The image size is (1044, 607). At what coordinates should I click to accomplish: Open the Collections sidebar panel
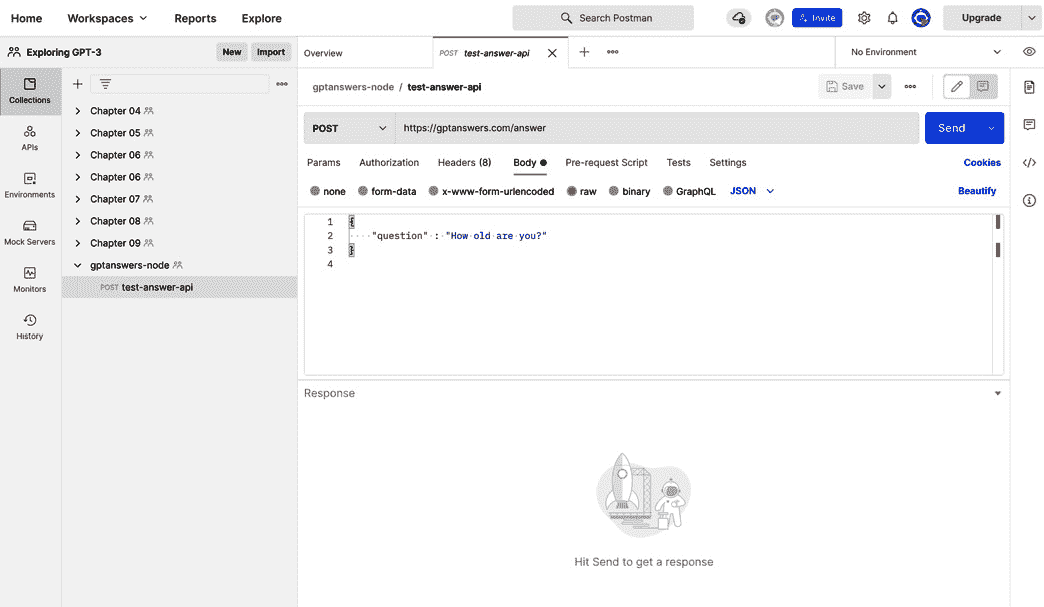click(30, 91)
